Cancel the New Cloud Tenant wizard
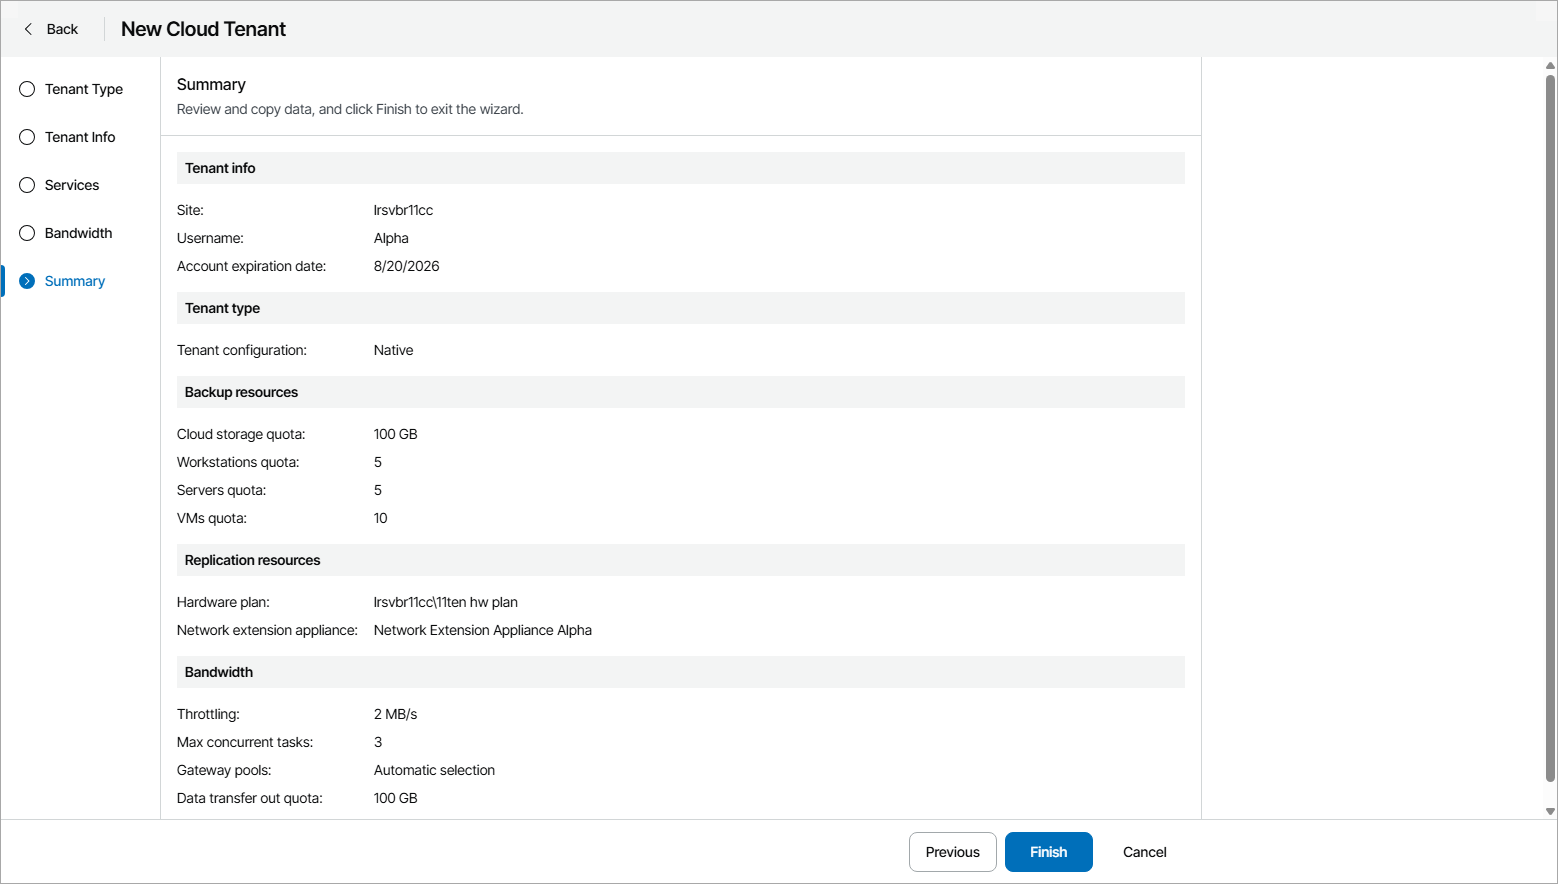Screen dimensions: 1558x884 click(x=1144, y=852)
